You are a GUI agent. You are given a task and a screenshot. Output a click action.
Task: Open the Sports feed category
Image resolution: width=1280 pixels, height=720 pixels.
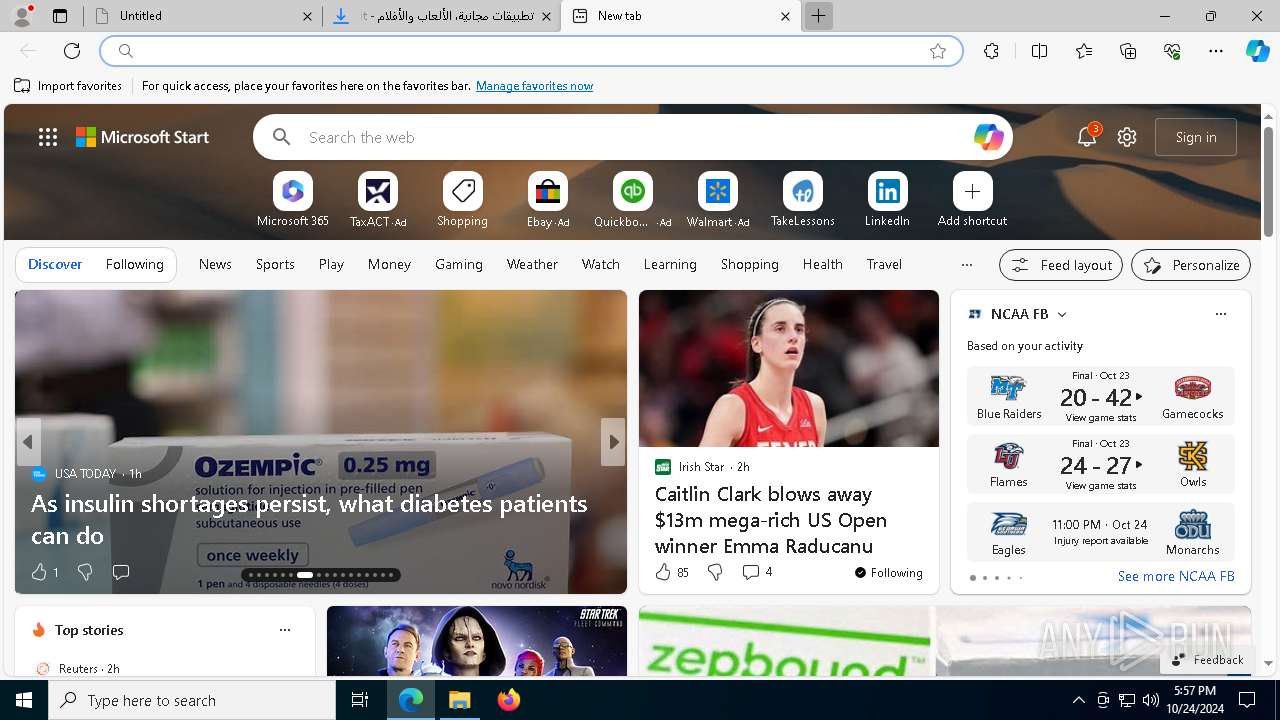[x=275, y=264]
